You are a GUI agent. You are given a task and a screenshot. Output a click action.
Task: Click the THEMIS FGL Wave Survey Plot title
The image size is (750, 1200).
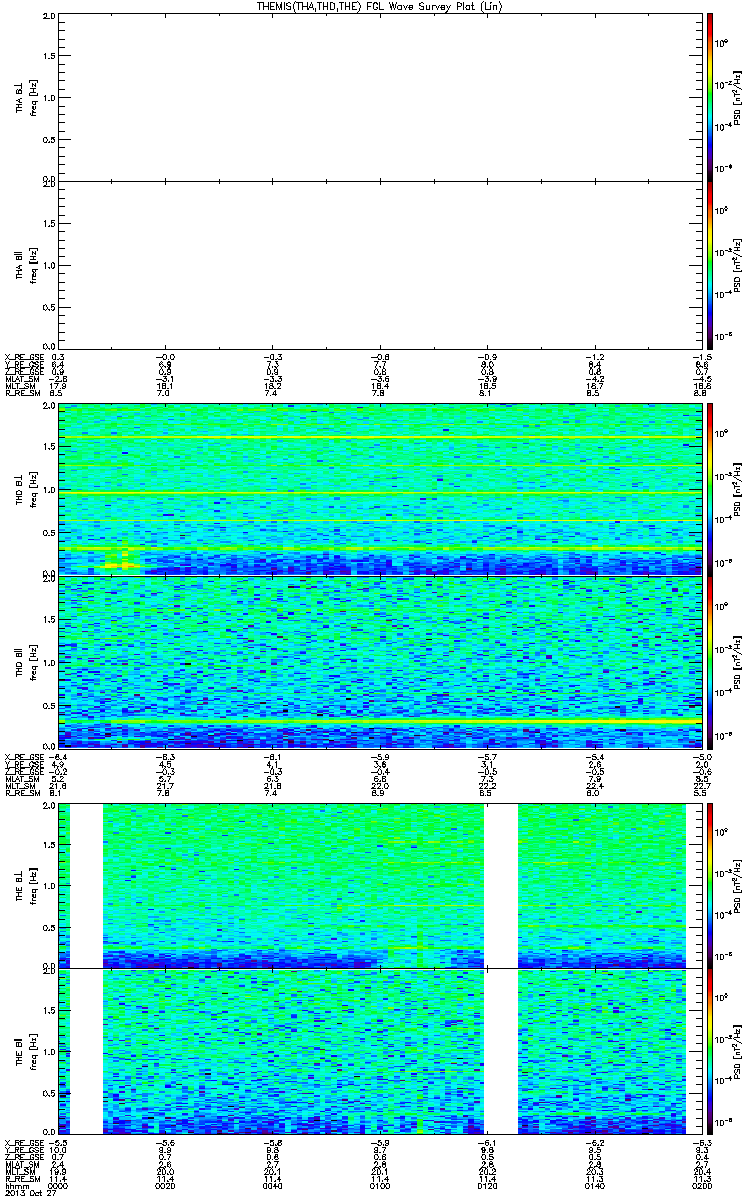[382, 6]
